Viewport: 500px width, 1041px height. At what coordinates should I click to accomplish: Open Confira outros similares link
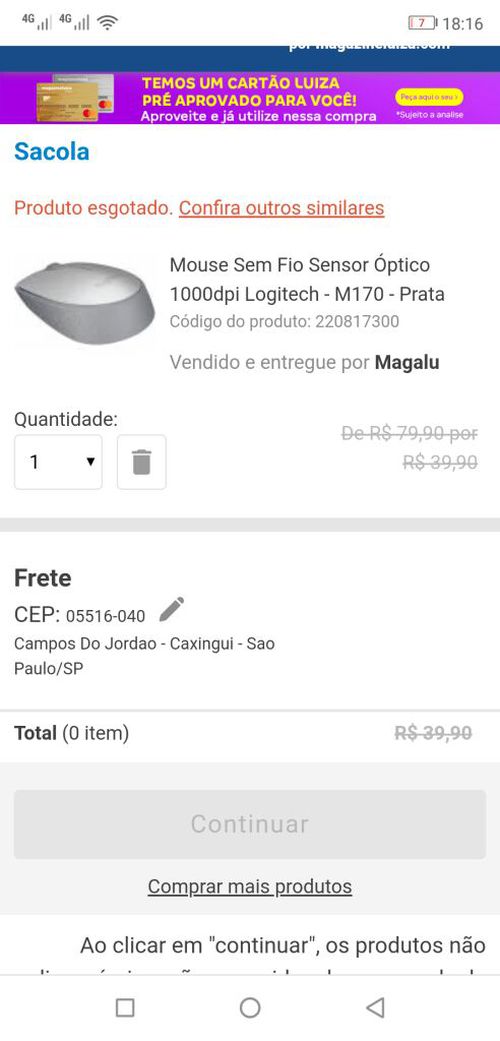click(x=282, y=208)
